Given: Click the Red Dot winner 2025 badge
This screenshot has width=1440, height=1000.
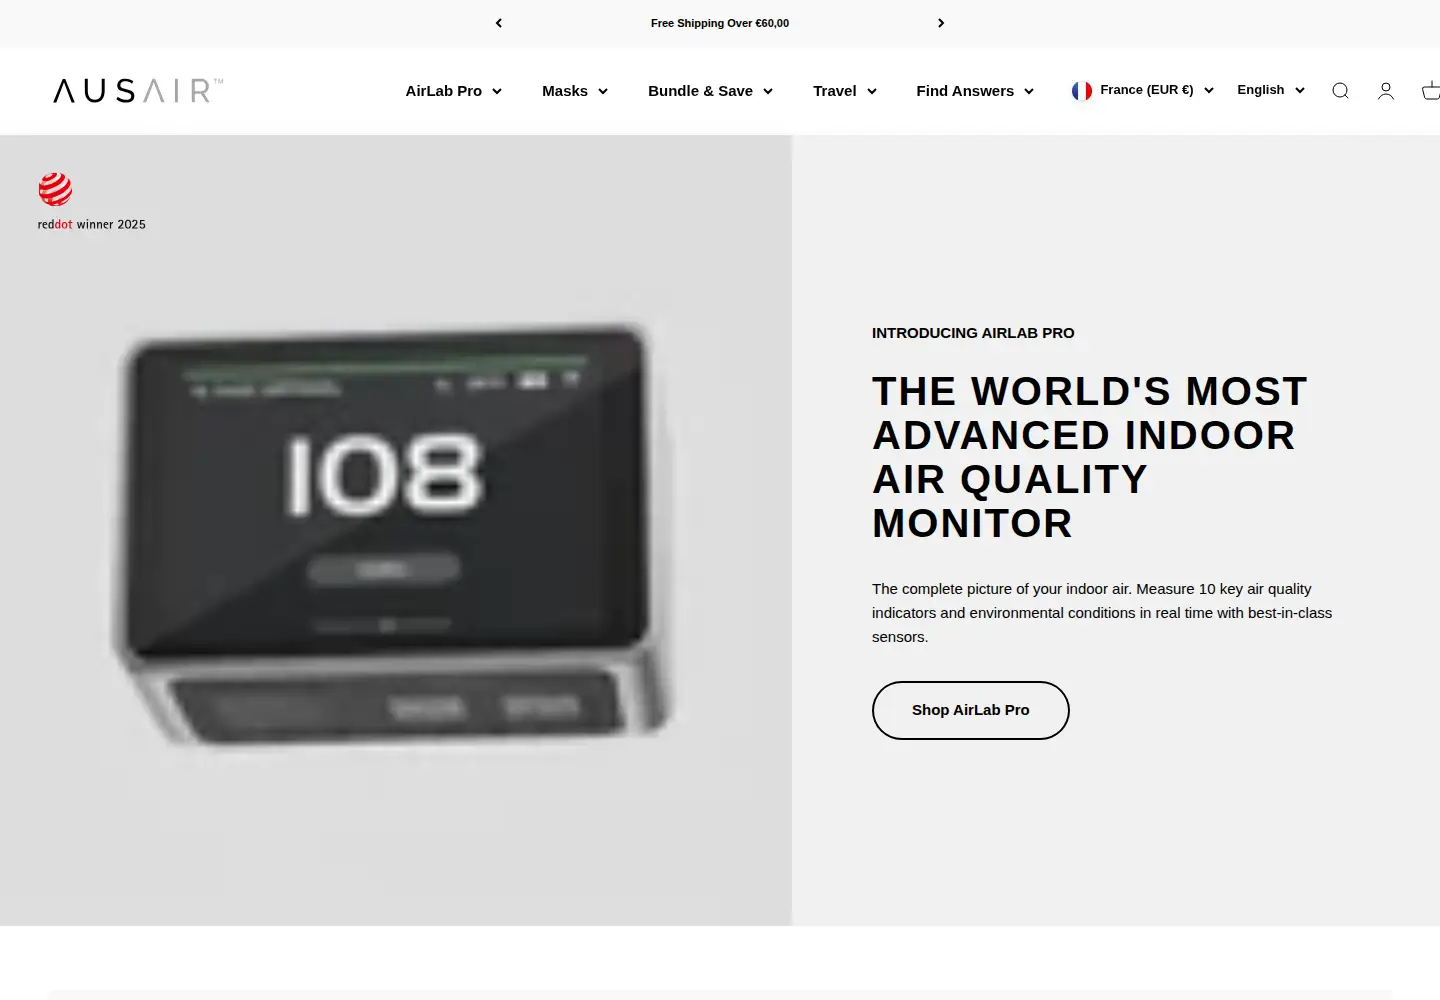Looking at the screenshot, I should [91, 202].
